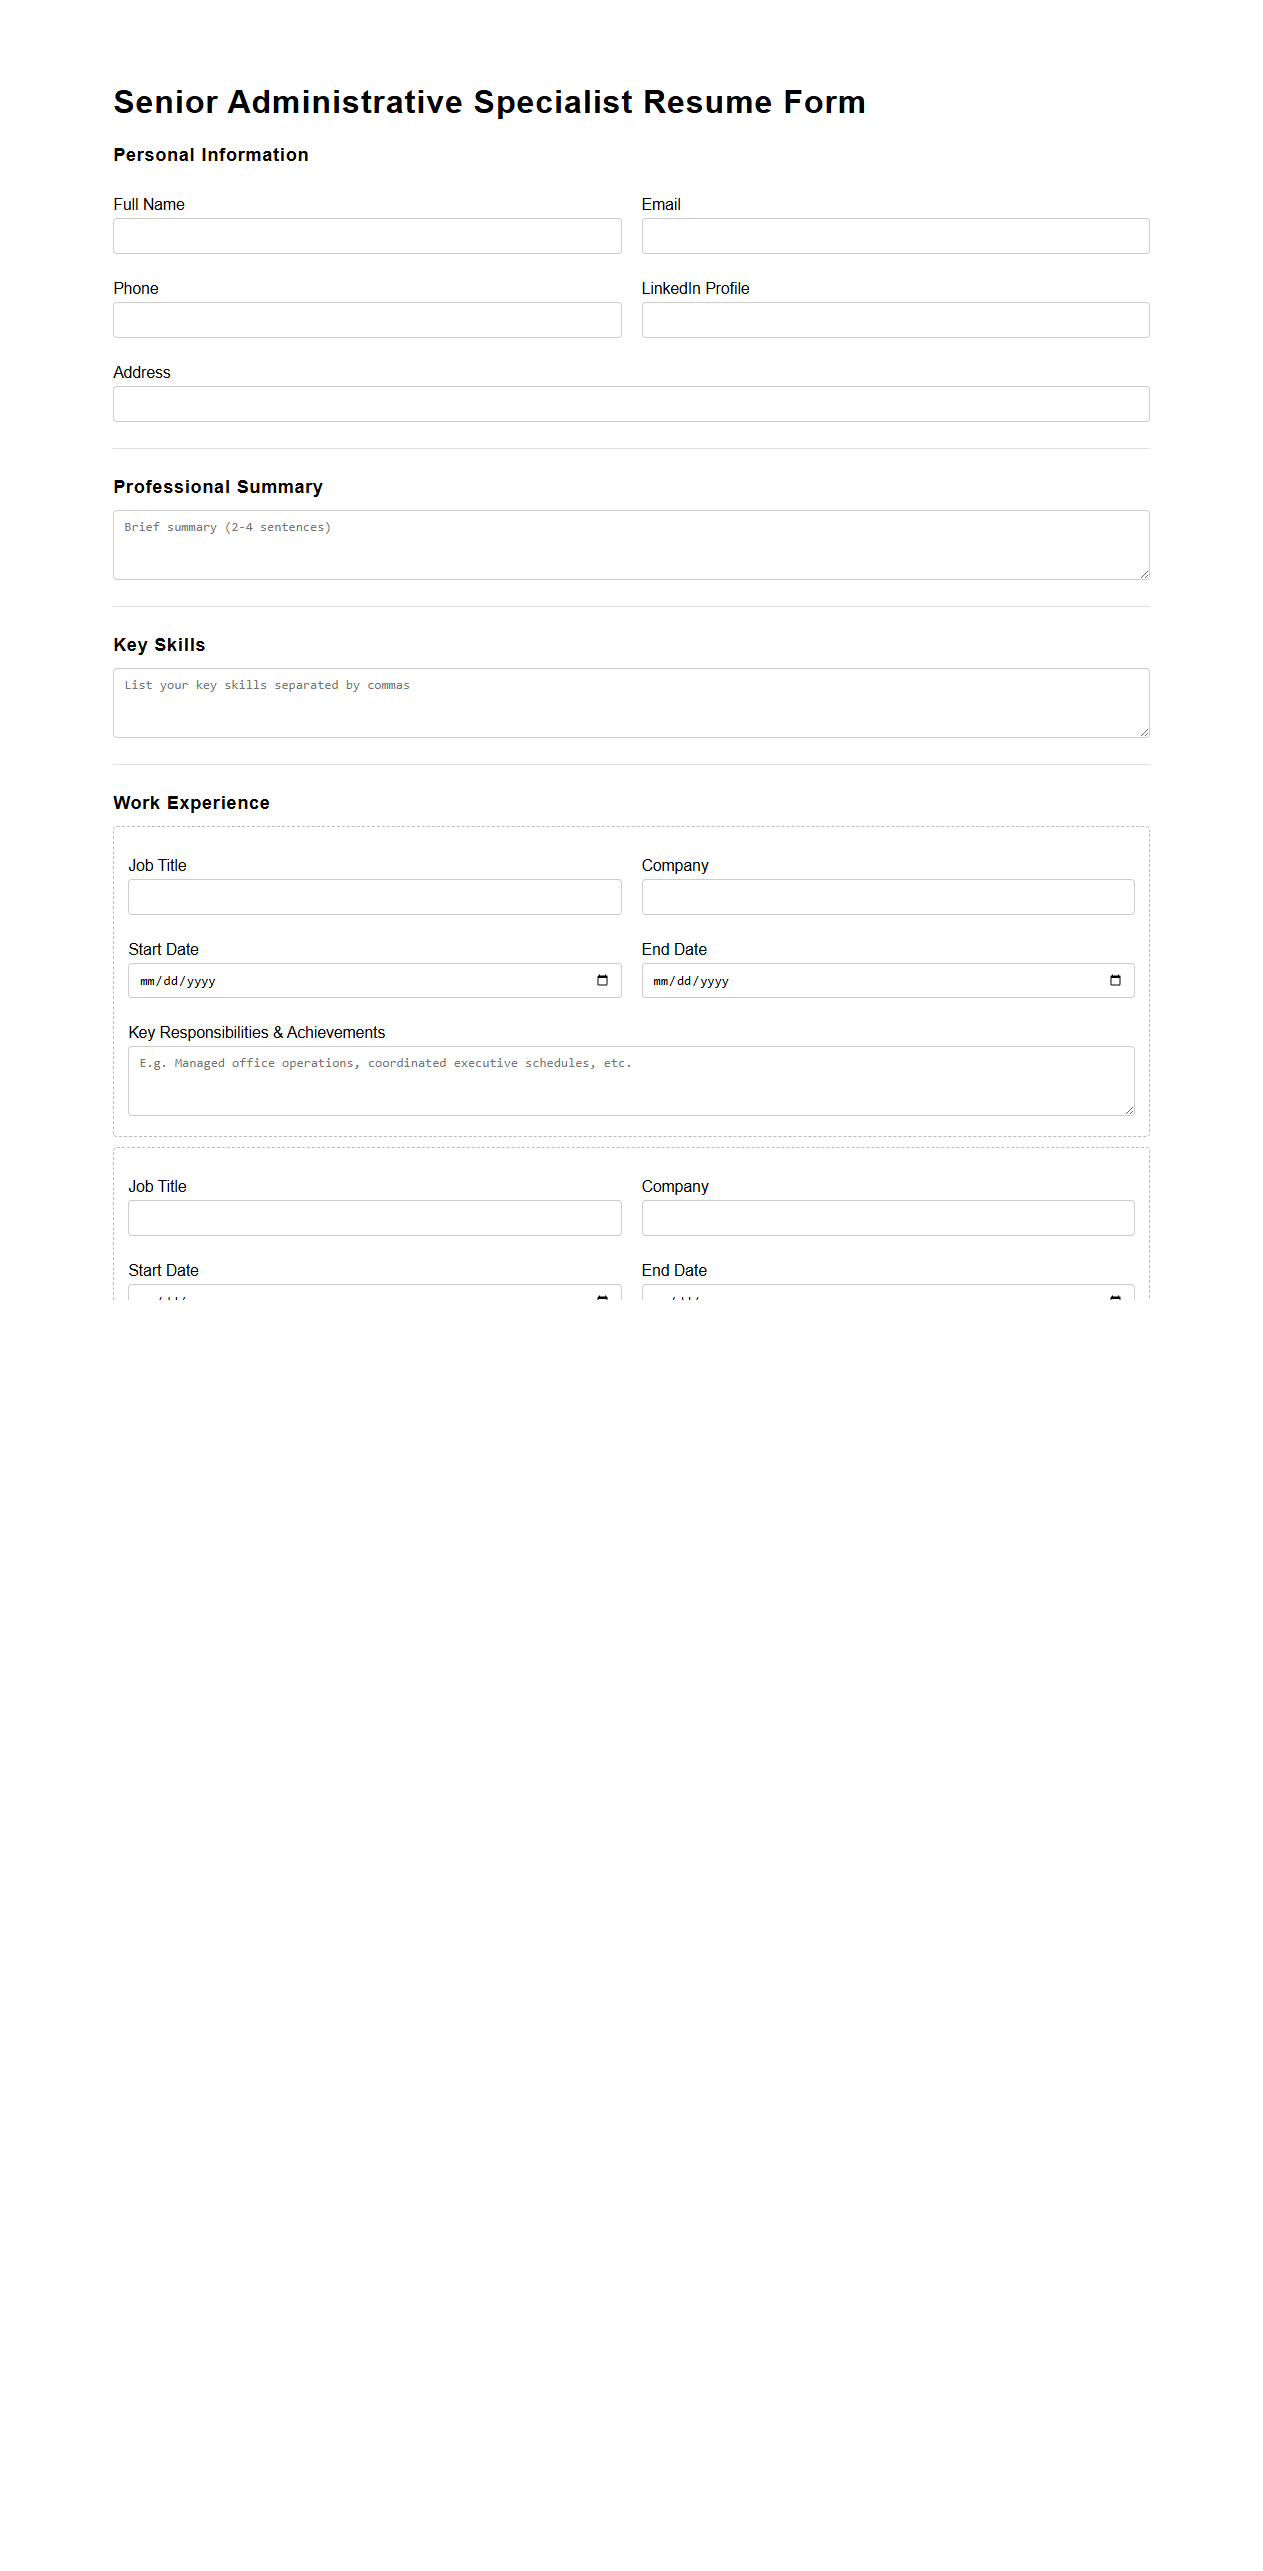Click the Key Responsibilities & Achievements textarea
This screenshot has height=2571, width=1263.
coord(631,1080)
